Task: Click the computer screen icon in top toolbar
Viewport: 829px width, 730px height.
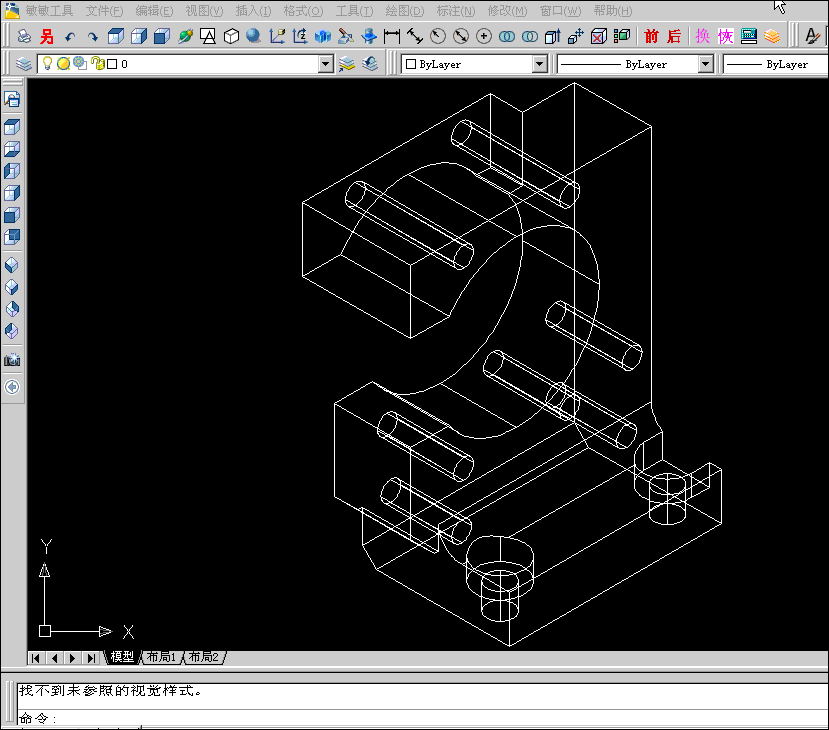Action: (x=749, y=36)
